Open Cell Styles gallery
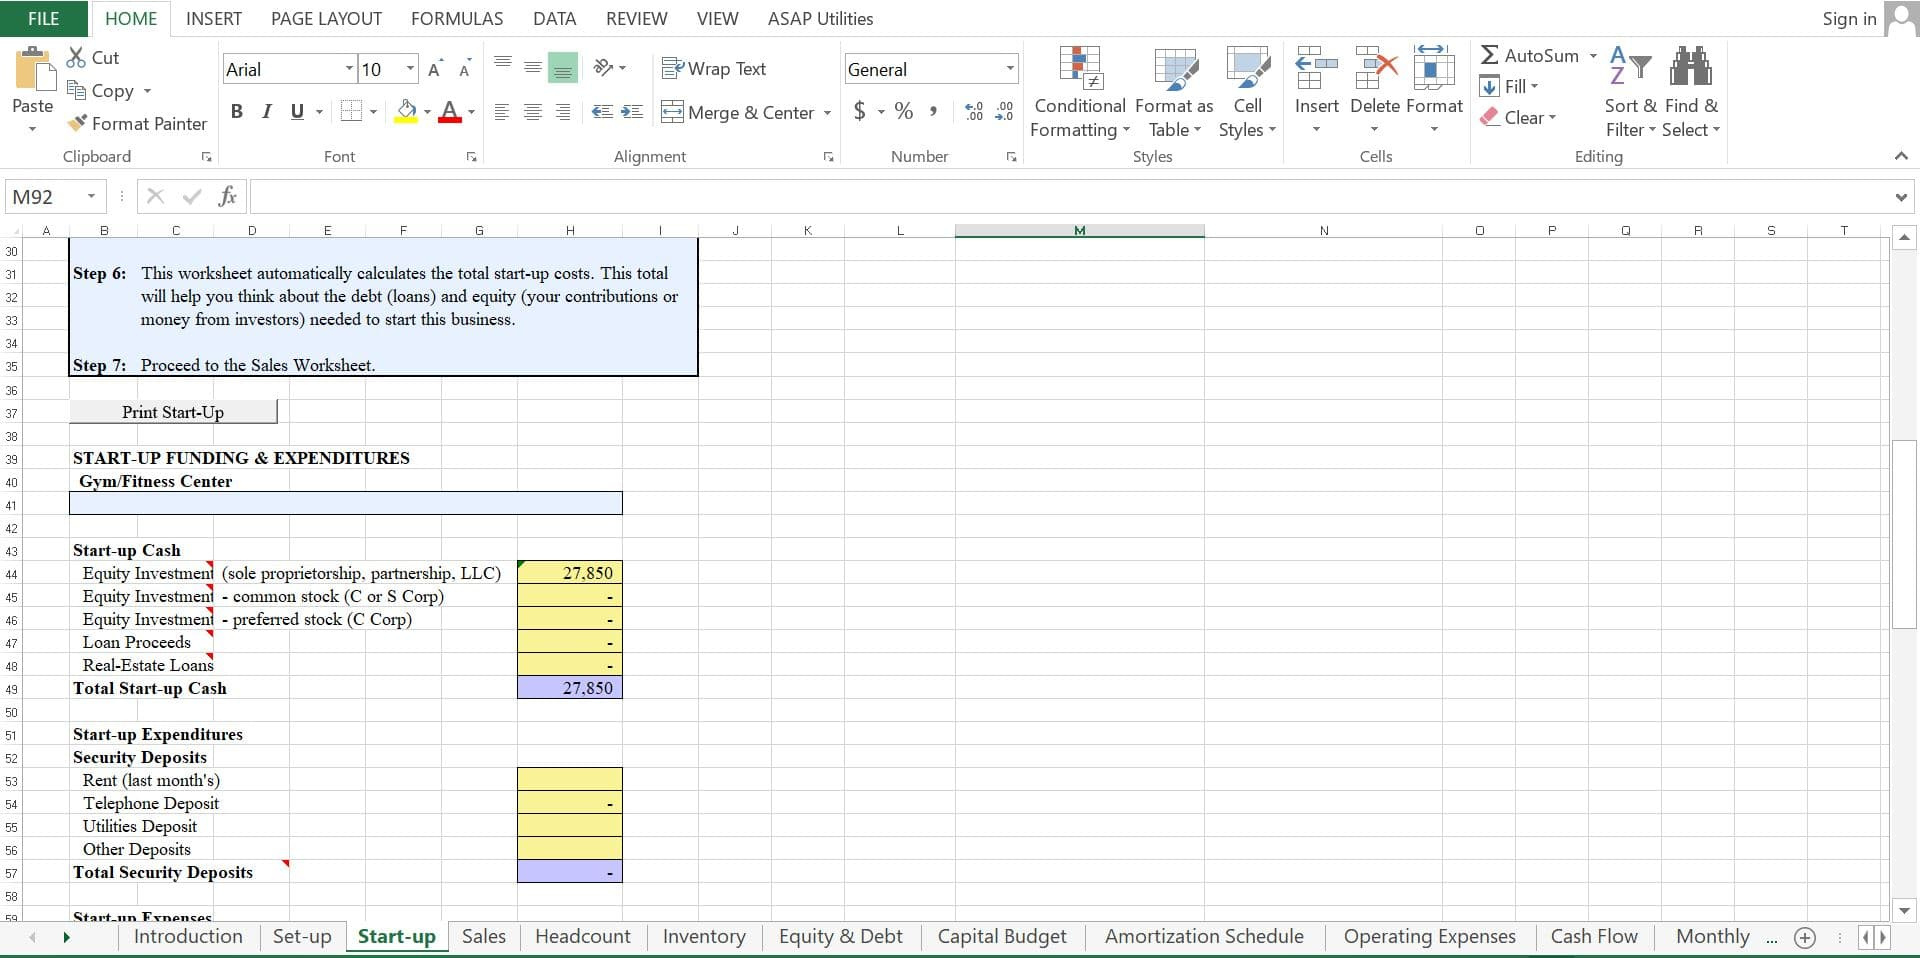Screen dimensions: 1920x958 coord(1247,92)
